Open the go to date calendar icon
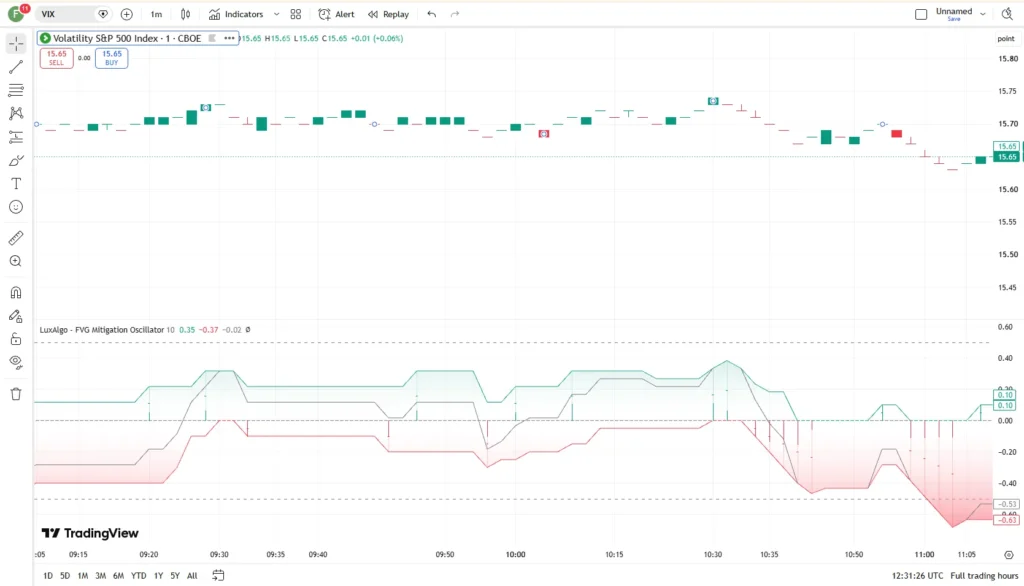1024x586 pixels. [218, 576]
